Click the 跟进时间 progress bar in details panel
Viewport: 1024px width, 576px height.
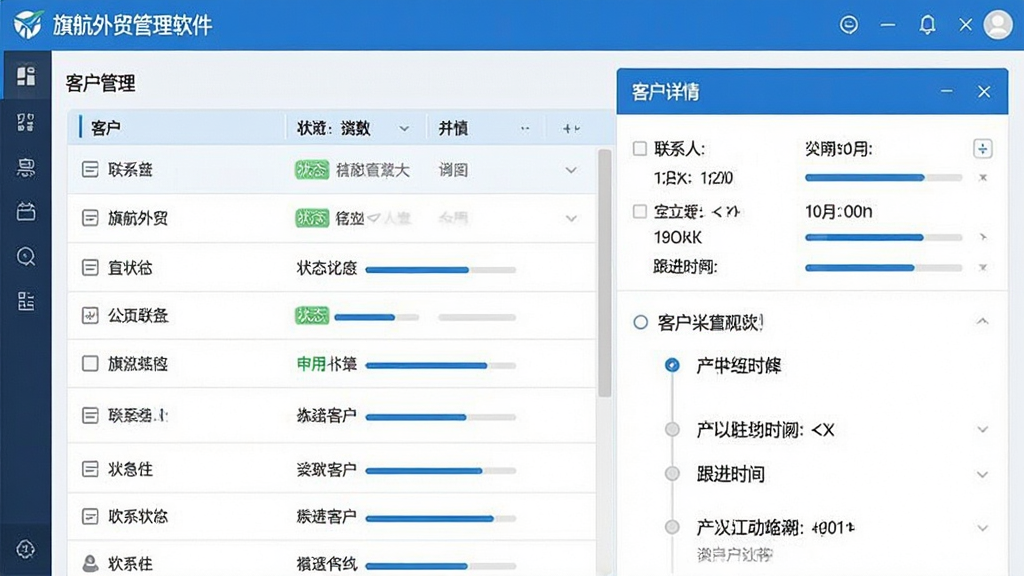[x=884, y=268]
